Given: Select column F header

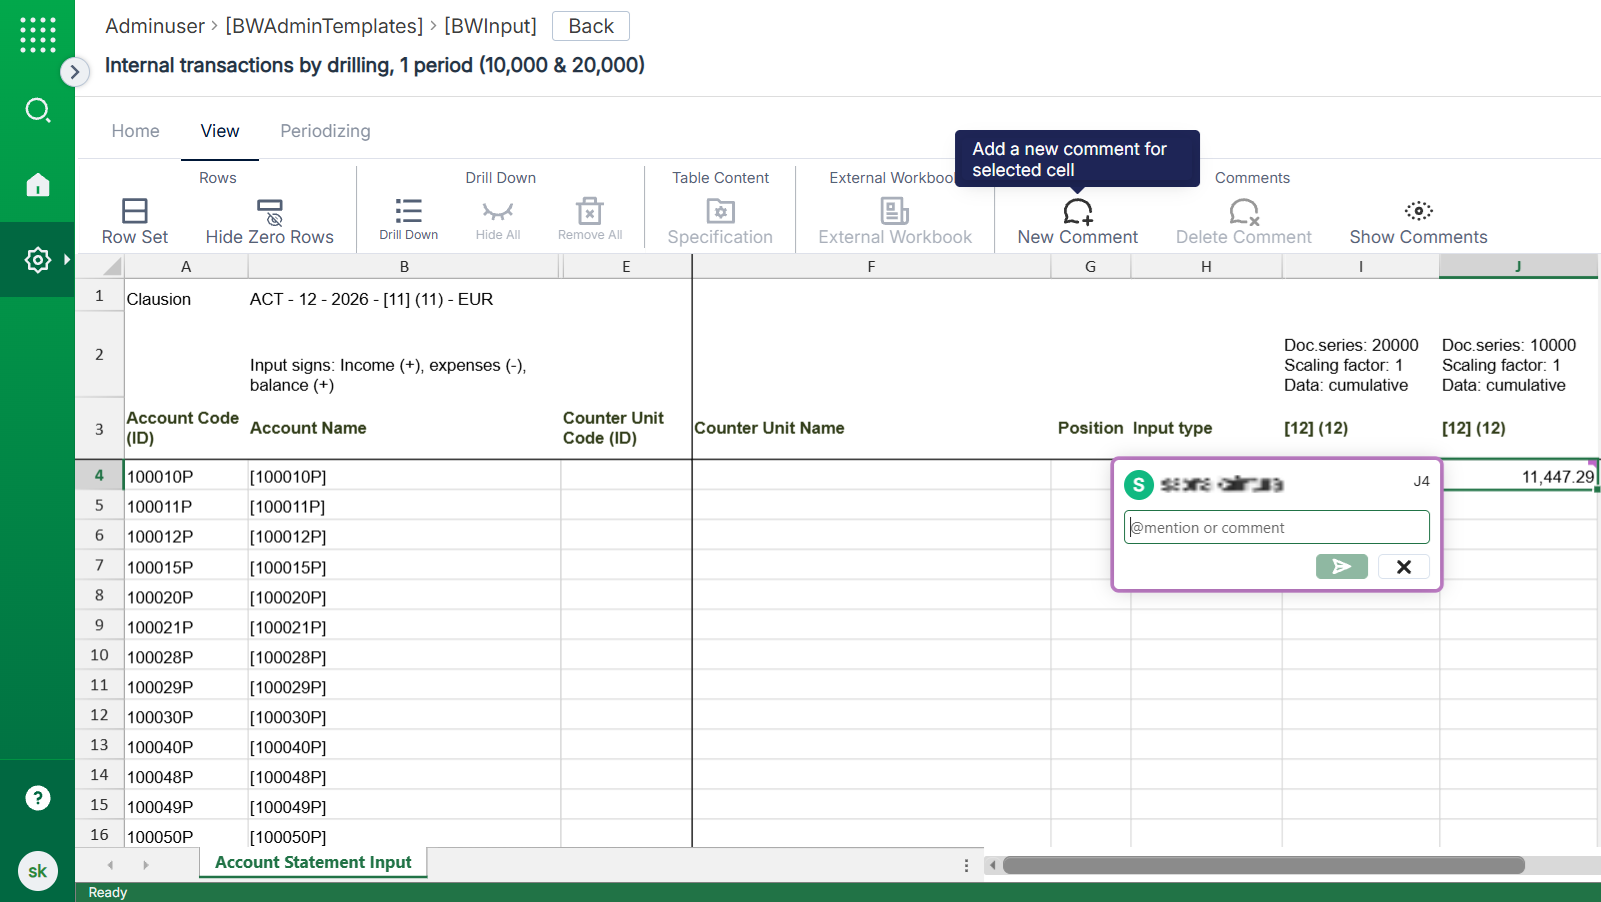Looking at the screenshot, I should point(871,266).
